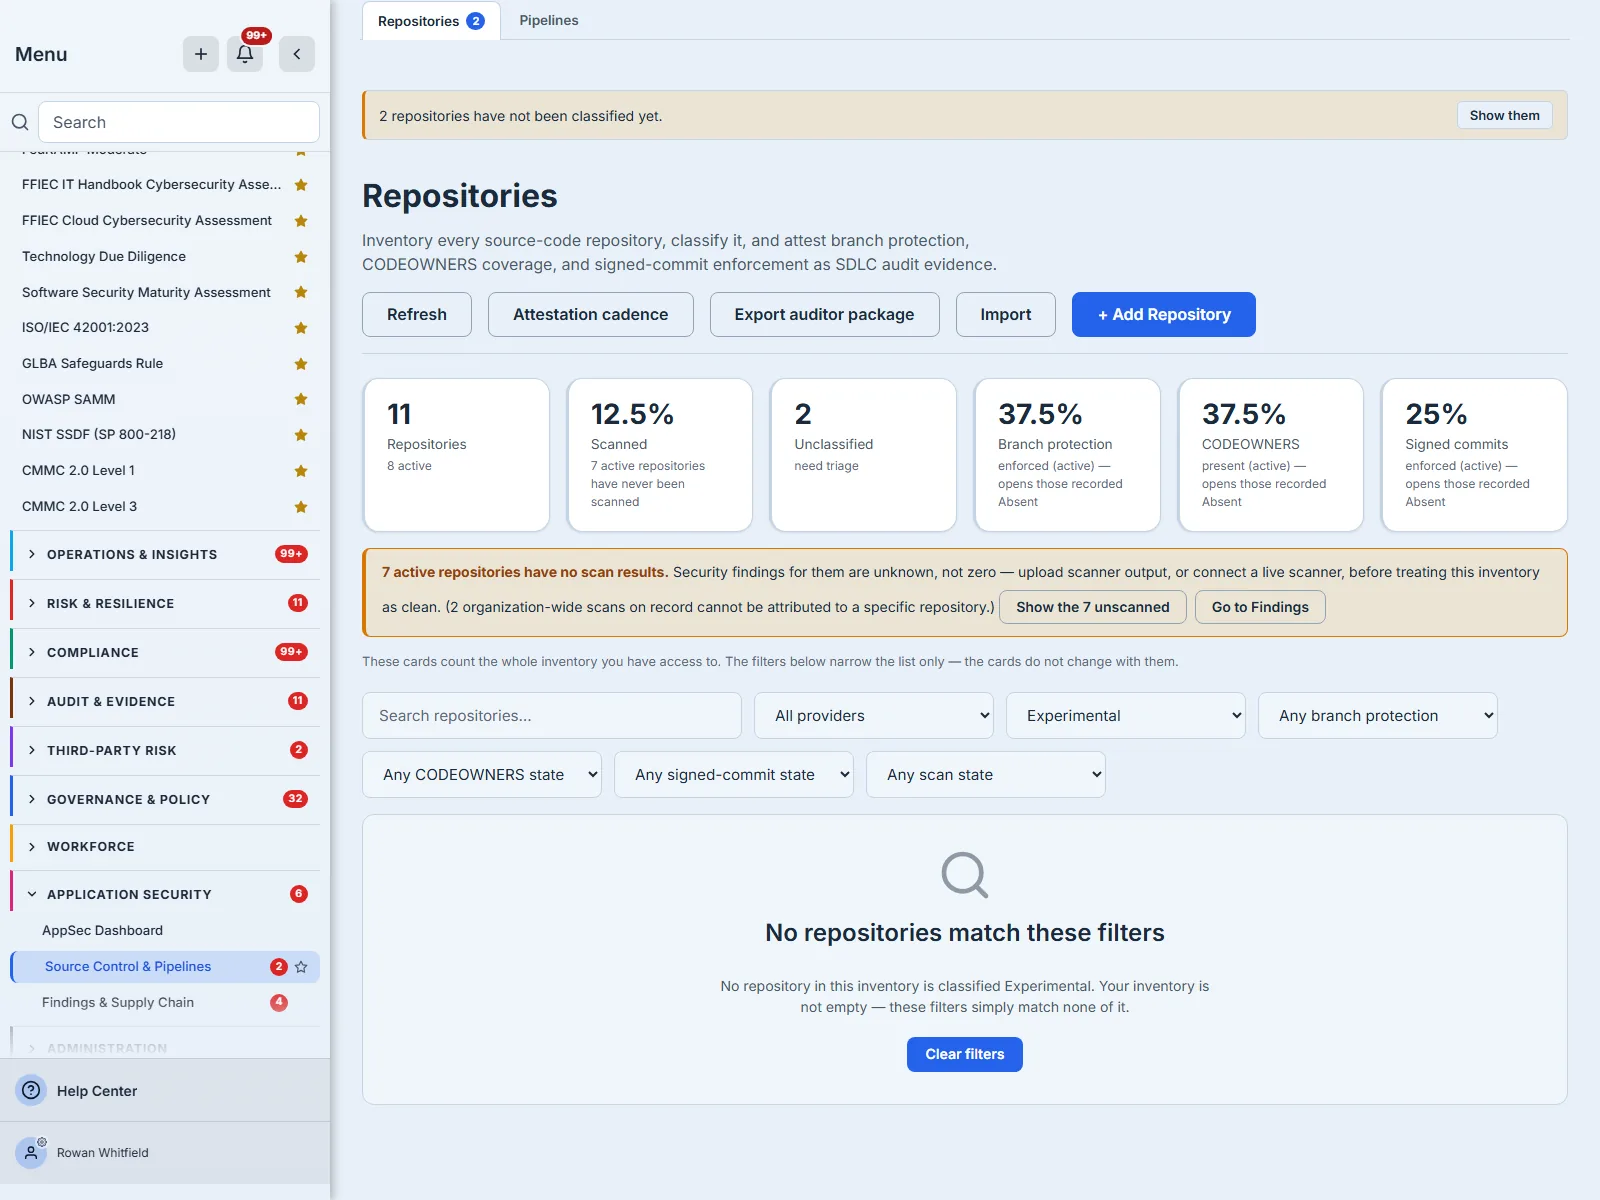Screen dimensions: 1600x1200
Task: Select the Repositories tab
Action: pos(431,21)
